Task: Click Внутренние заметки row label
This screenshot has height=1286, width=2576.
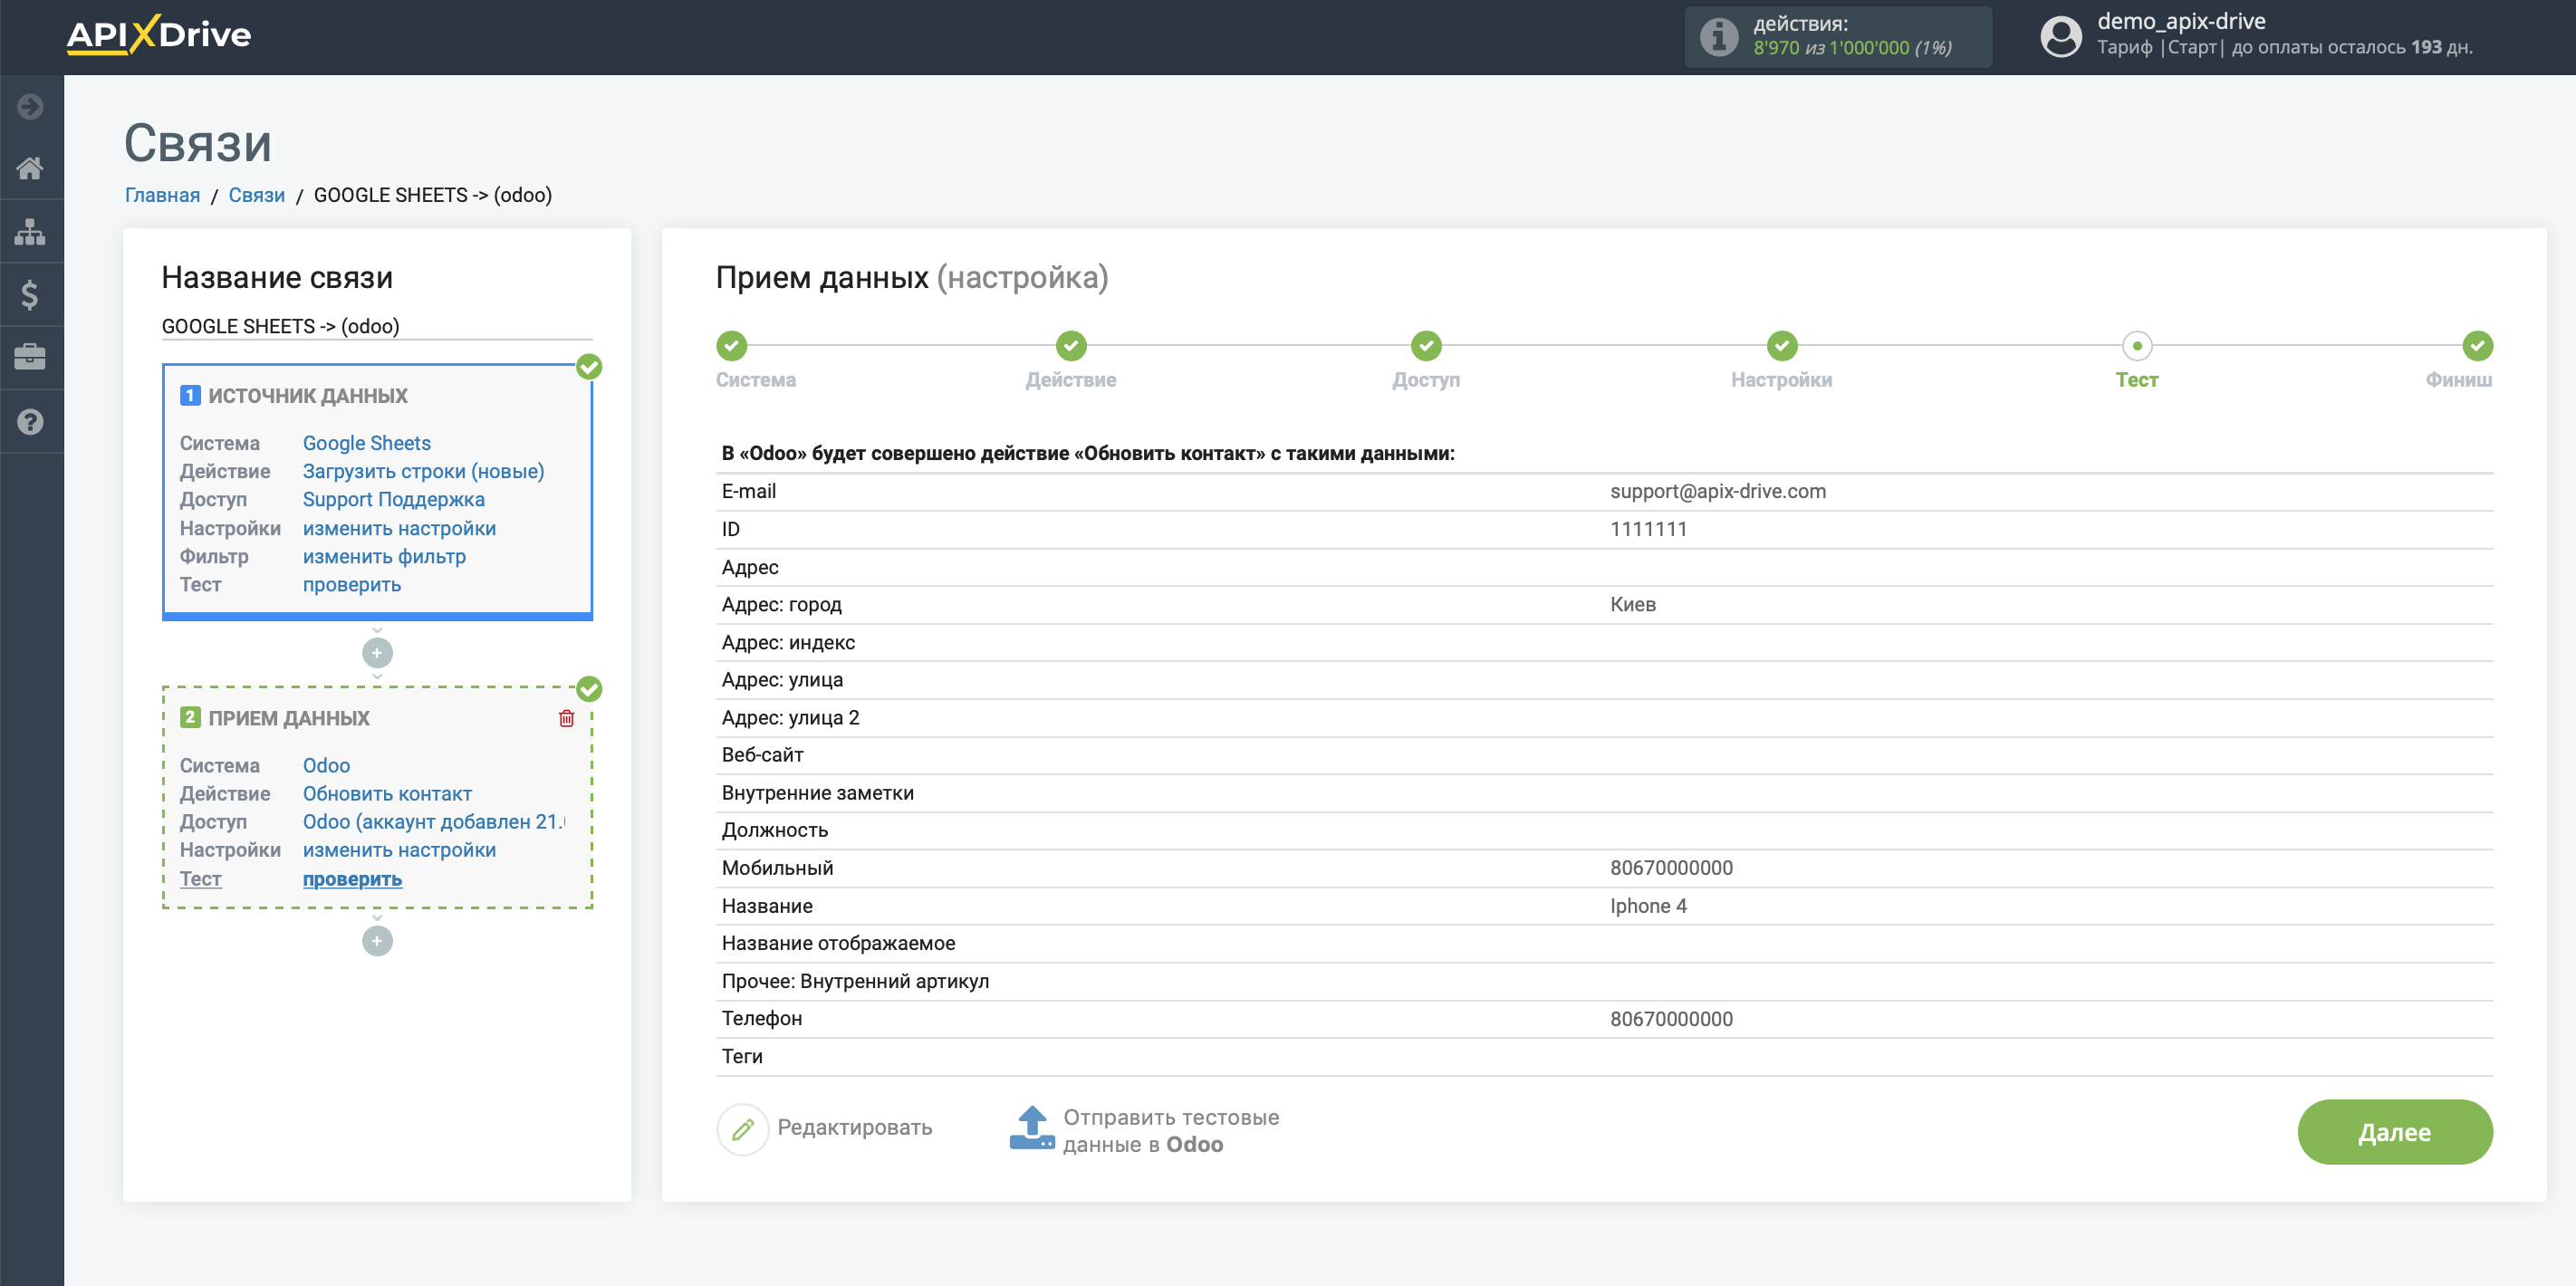Action: (x=817, y=793)
